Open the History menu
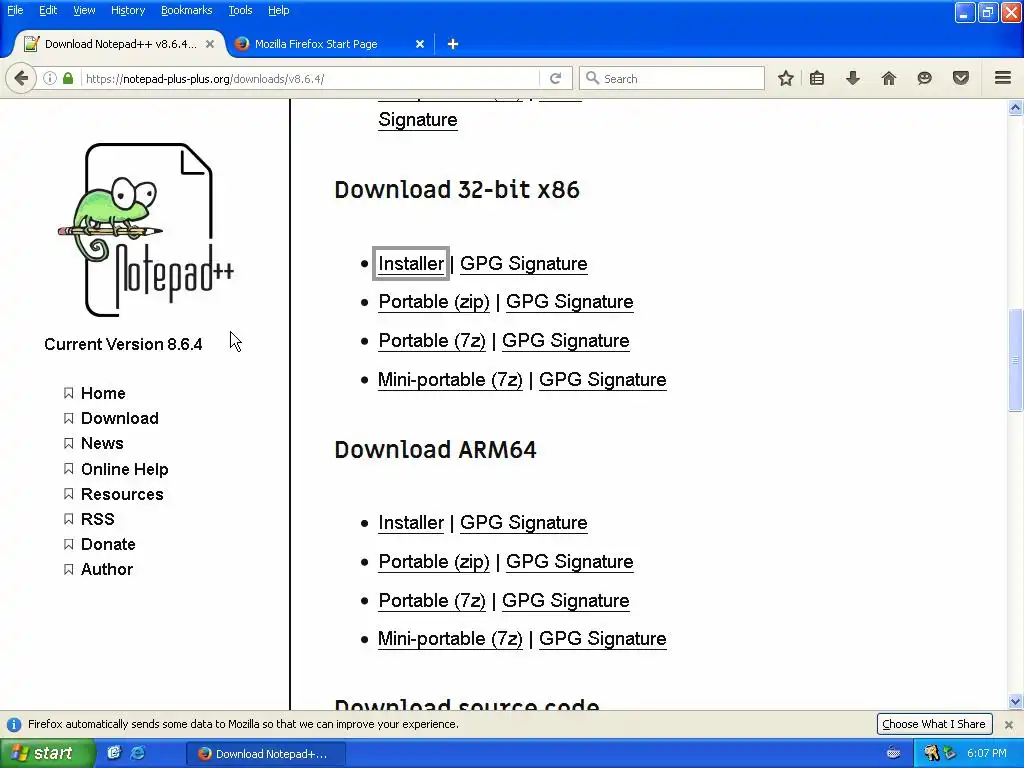Screen dimensions: 1024x768 pos(127,10)
